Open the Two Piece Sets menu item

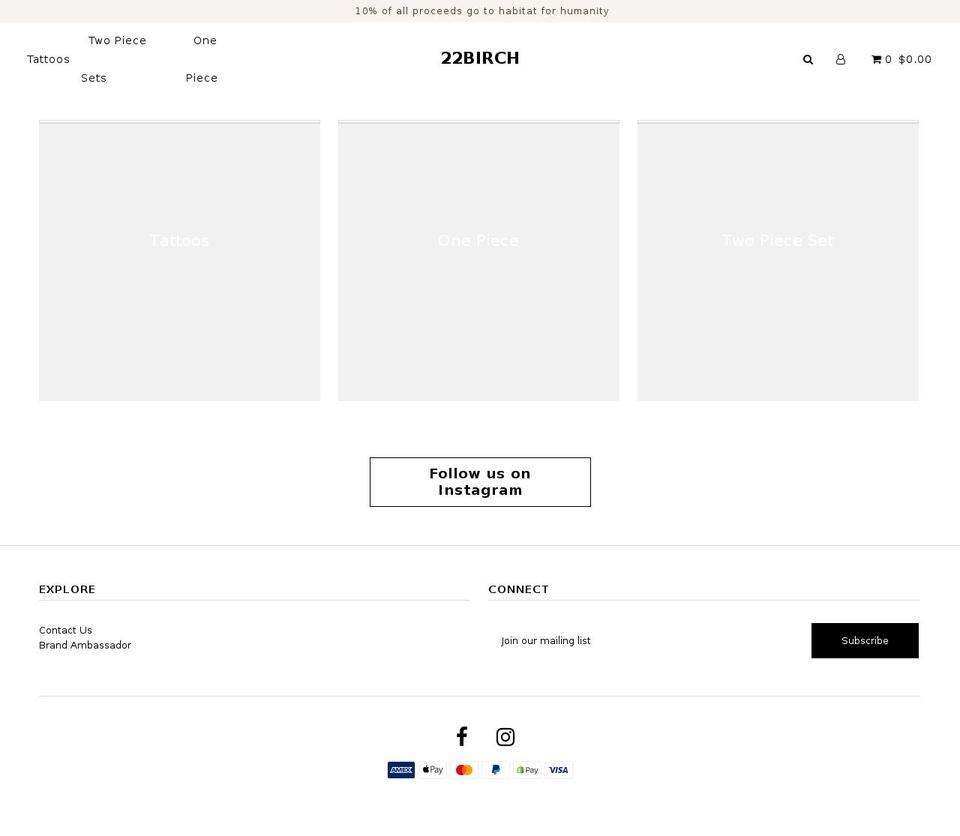pyautogui.click(x=114, y=59)
